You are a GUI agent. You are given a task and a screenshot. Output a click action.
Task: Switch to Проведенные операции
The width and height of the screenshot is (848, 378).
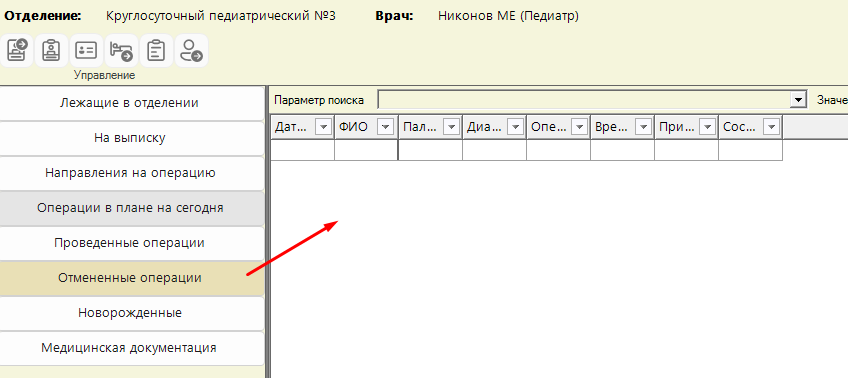pyautogui.click(x=132, y=243)
